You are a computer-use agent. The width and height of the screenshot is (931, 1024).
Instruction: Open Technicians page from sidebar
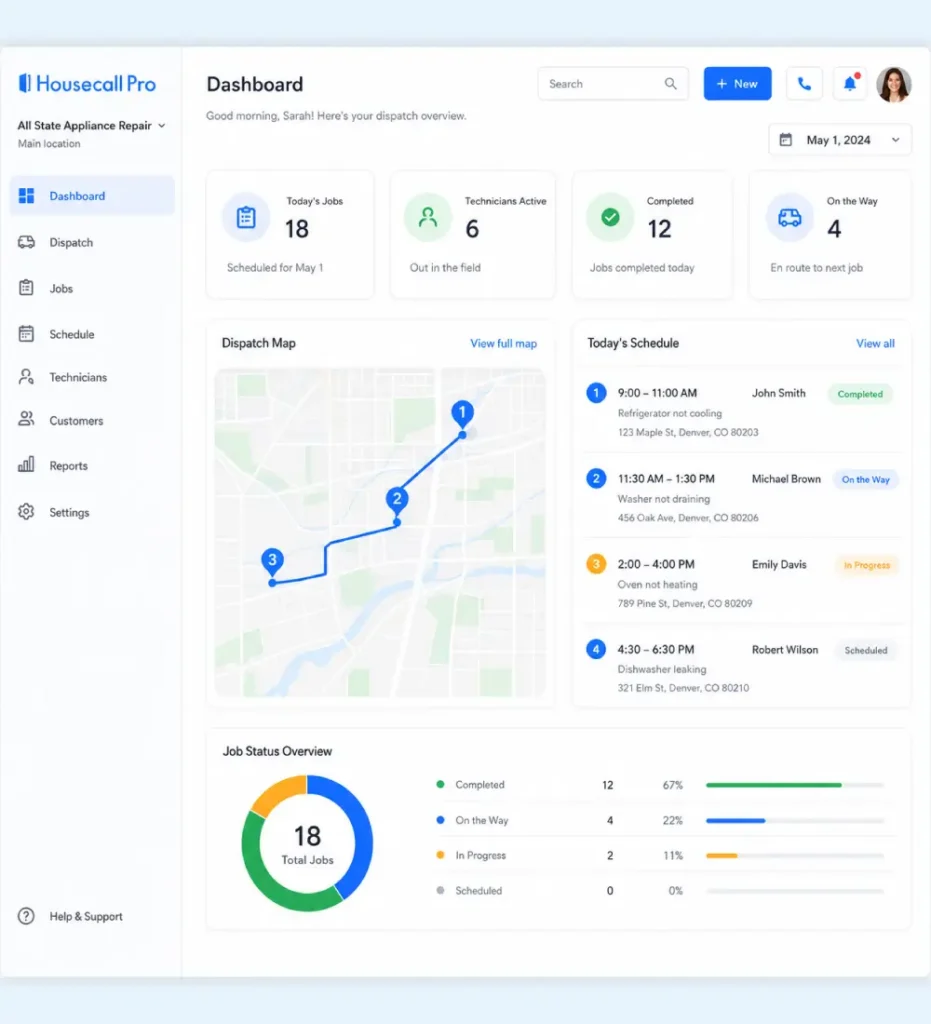pos(78,377)
